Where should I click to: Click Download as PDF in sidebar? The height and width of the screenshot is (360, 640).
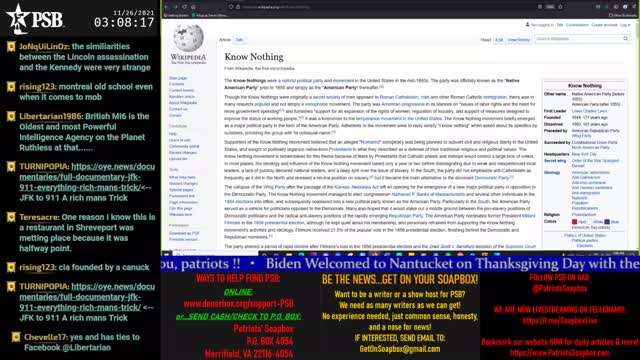click(x=184, y=233)
